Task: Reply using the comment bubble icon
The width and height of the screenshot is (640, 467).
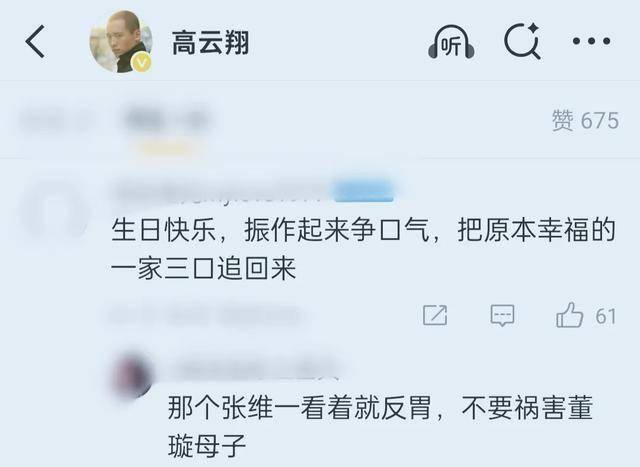Action: coord(502,315)
